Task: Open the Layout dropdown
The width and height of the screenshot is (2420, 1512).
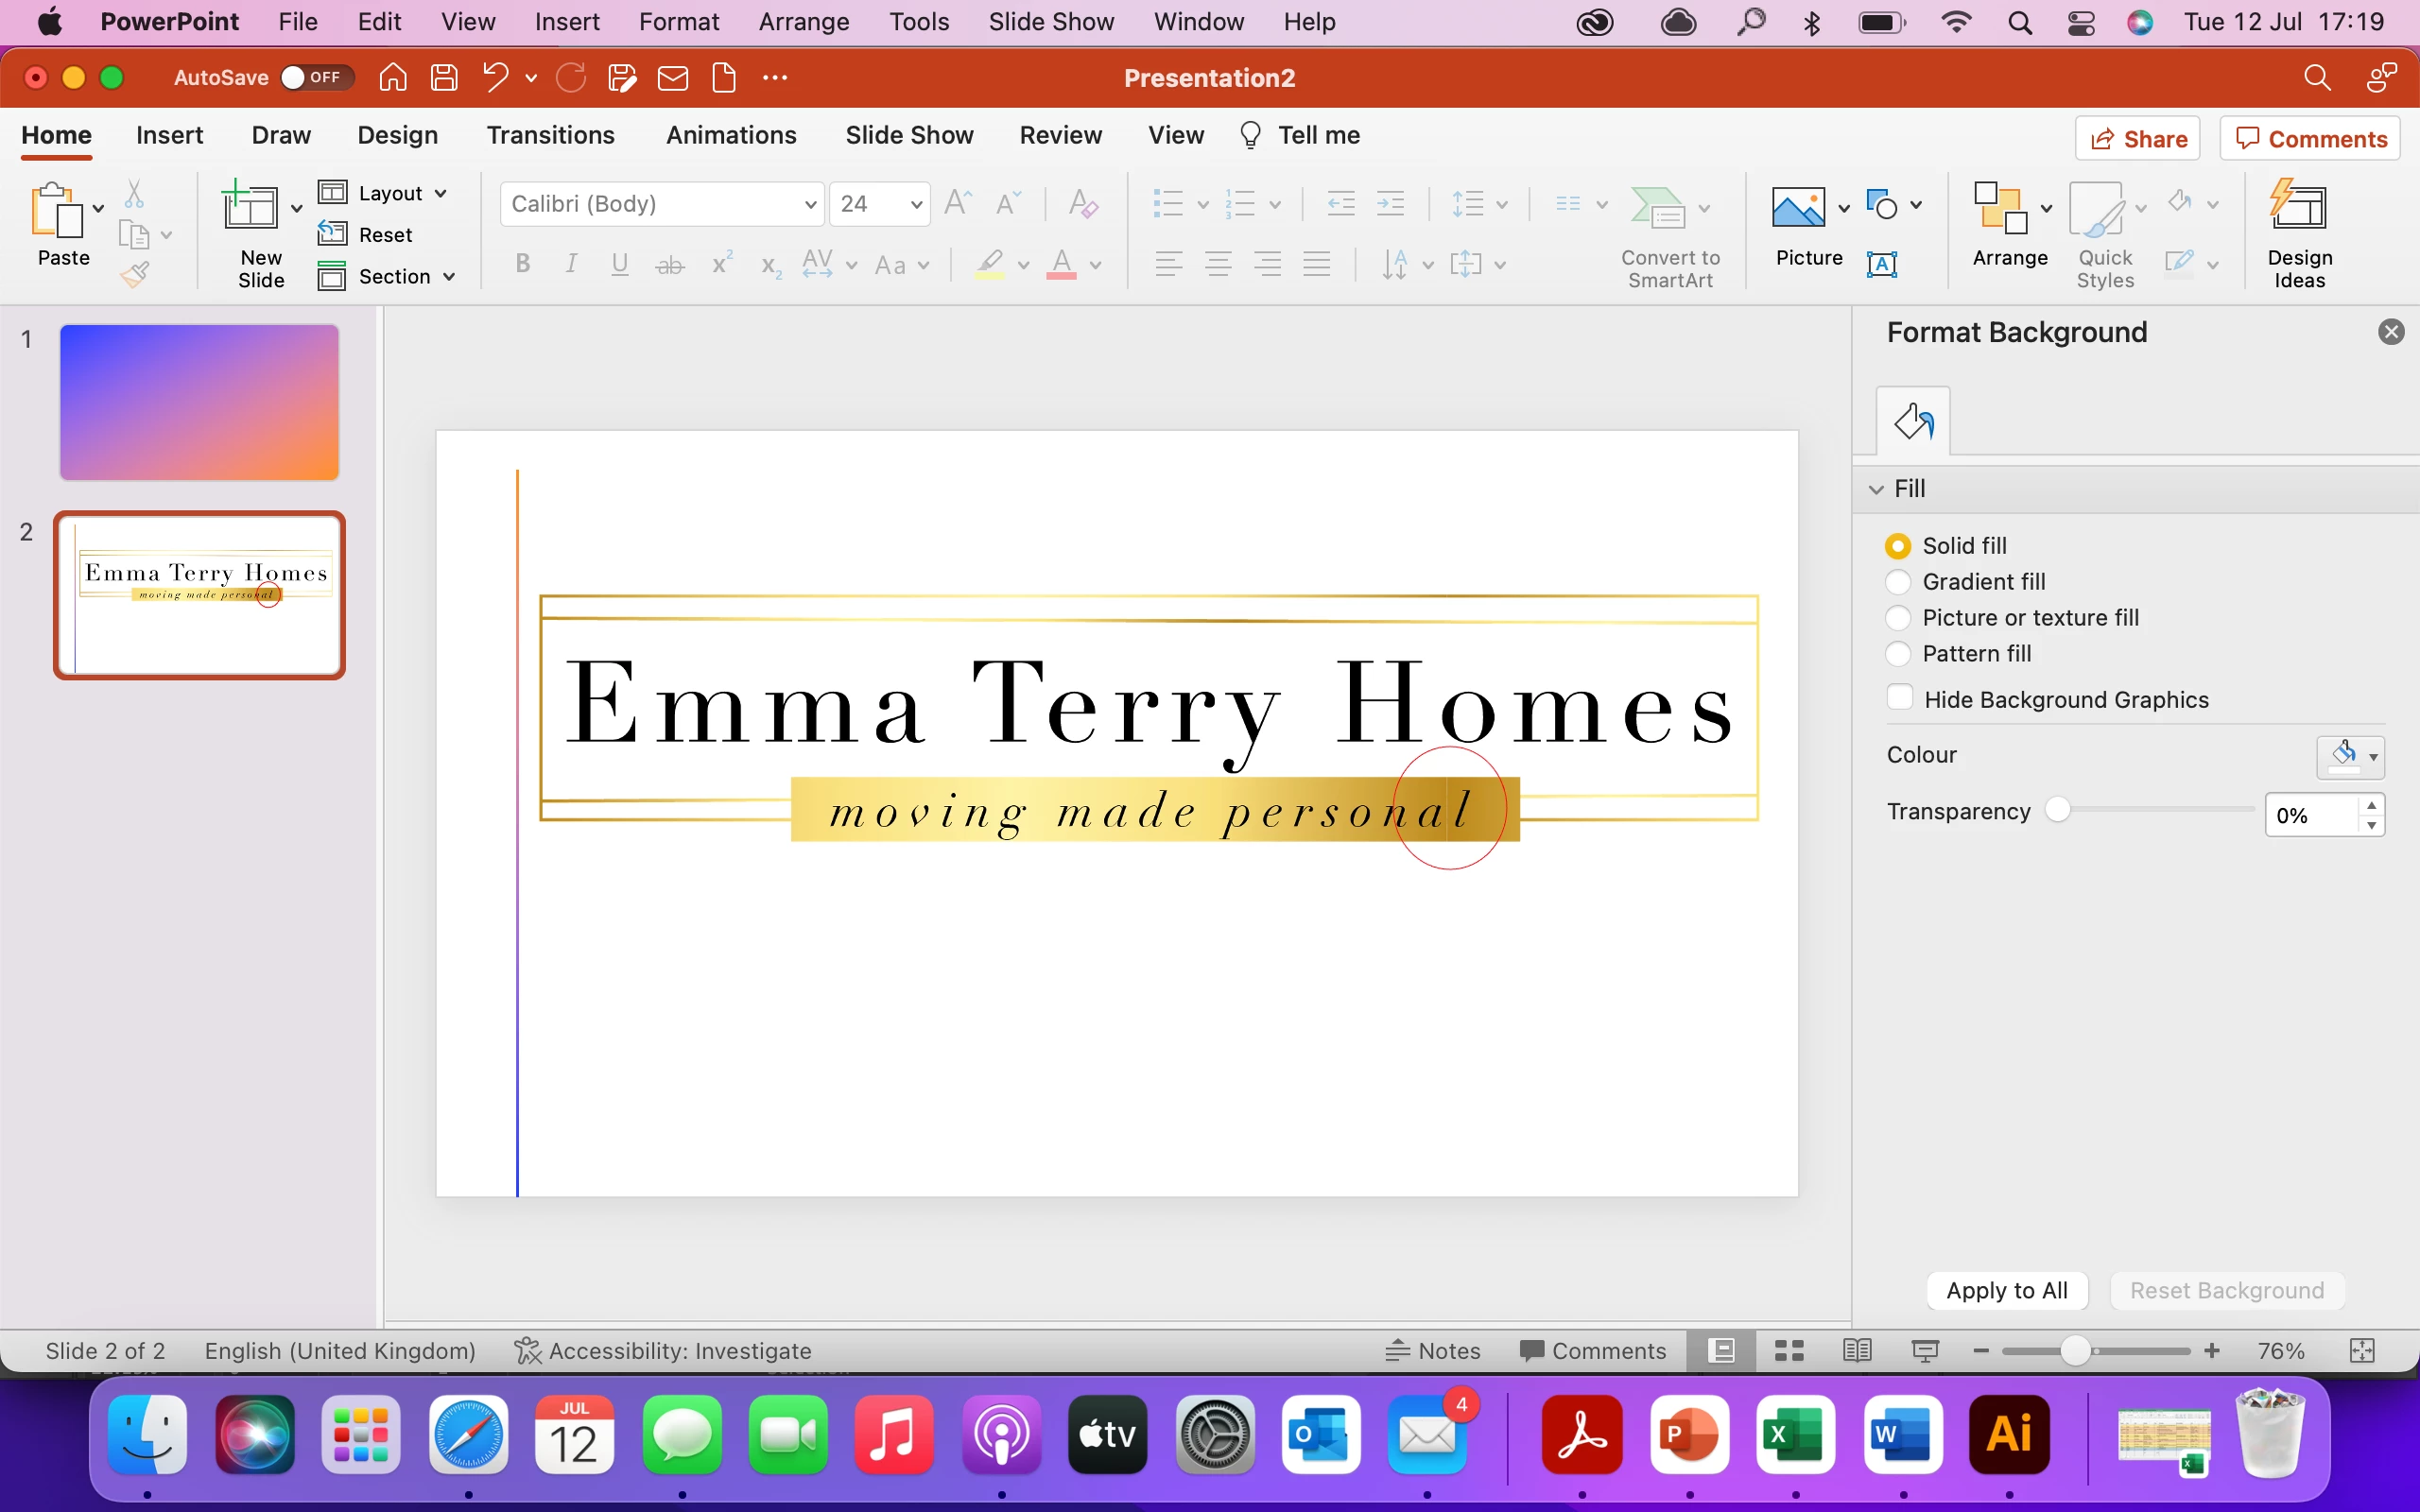Action: [384, 193]
